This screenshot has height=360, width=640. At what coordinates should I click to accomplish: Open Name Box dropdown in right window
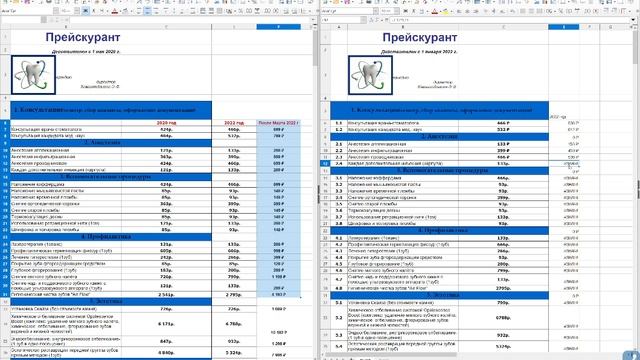364,20
